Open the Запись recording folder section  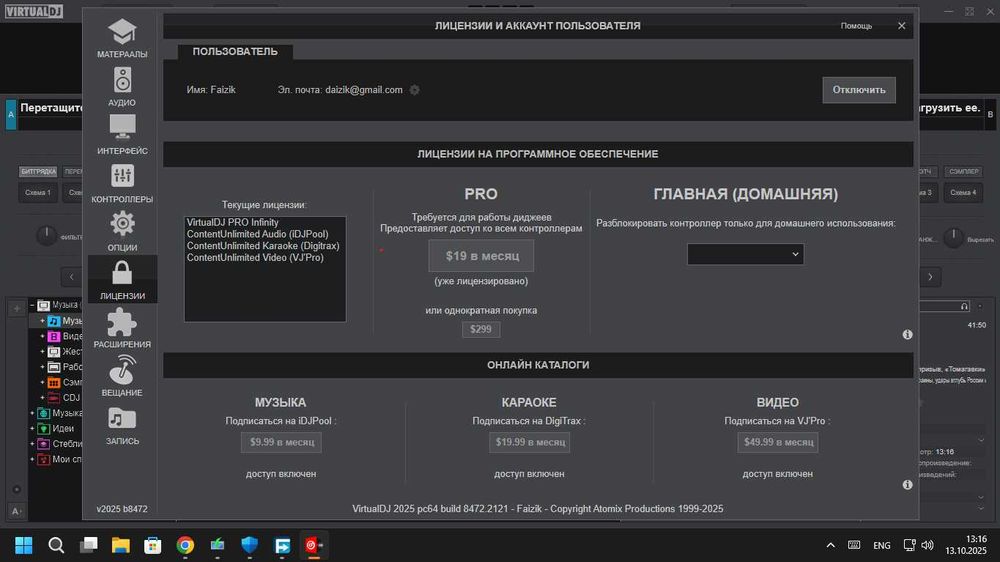point(122,425)
